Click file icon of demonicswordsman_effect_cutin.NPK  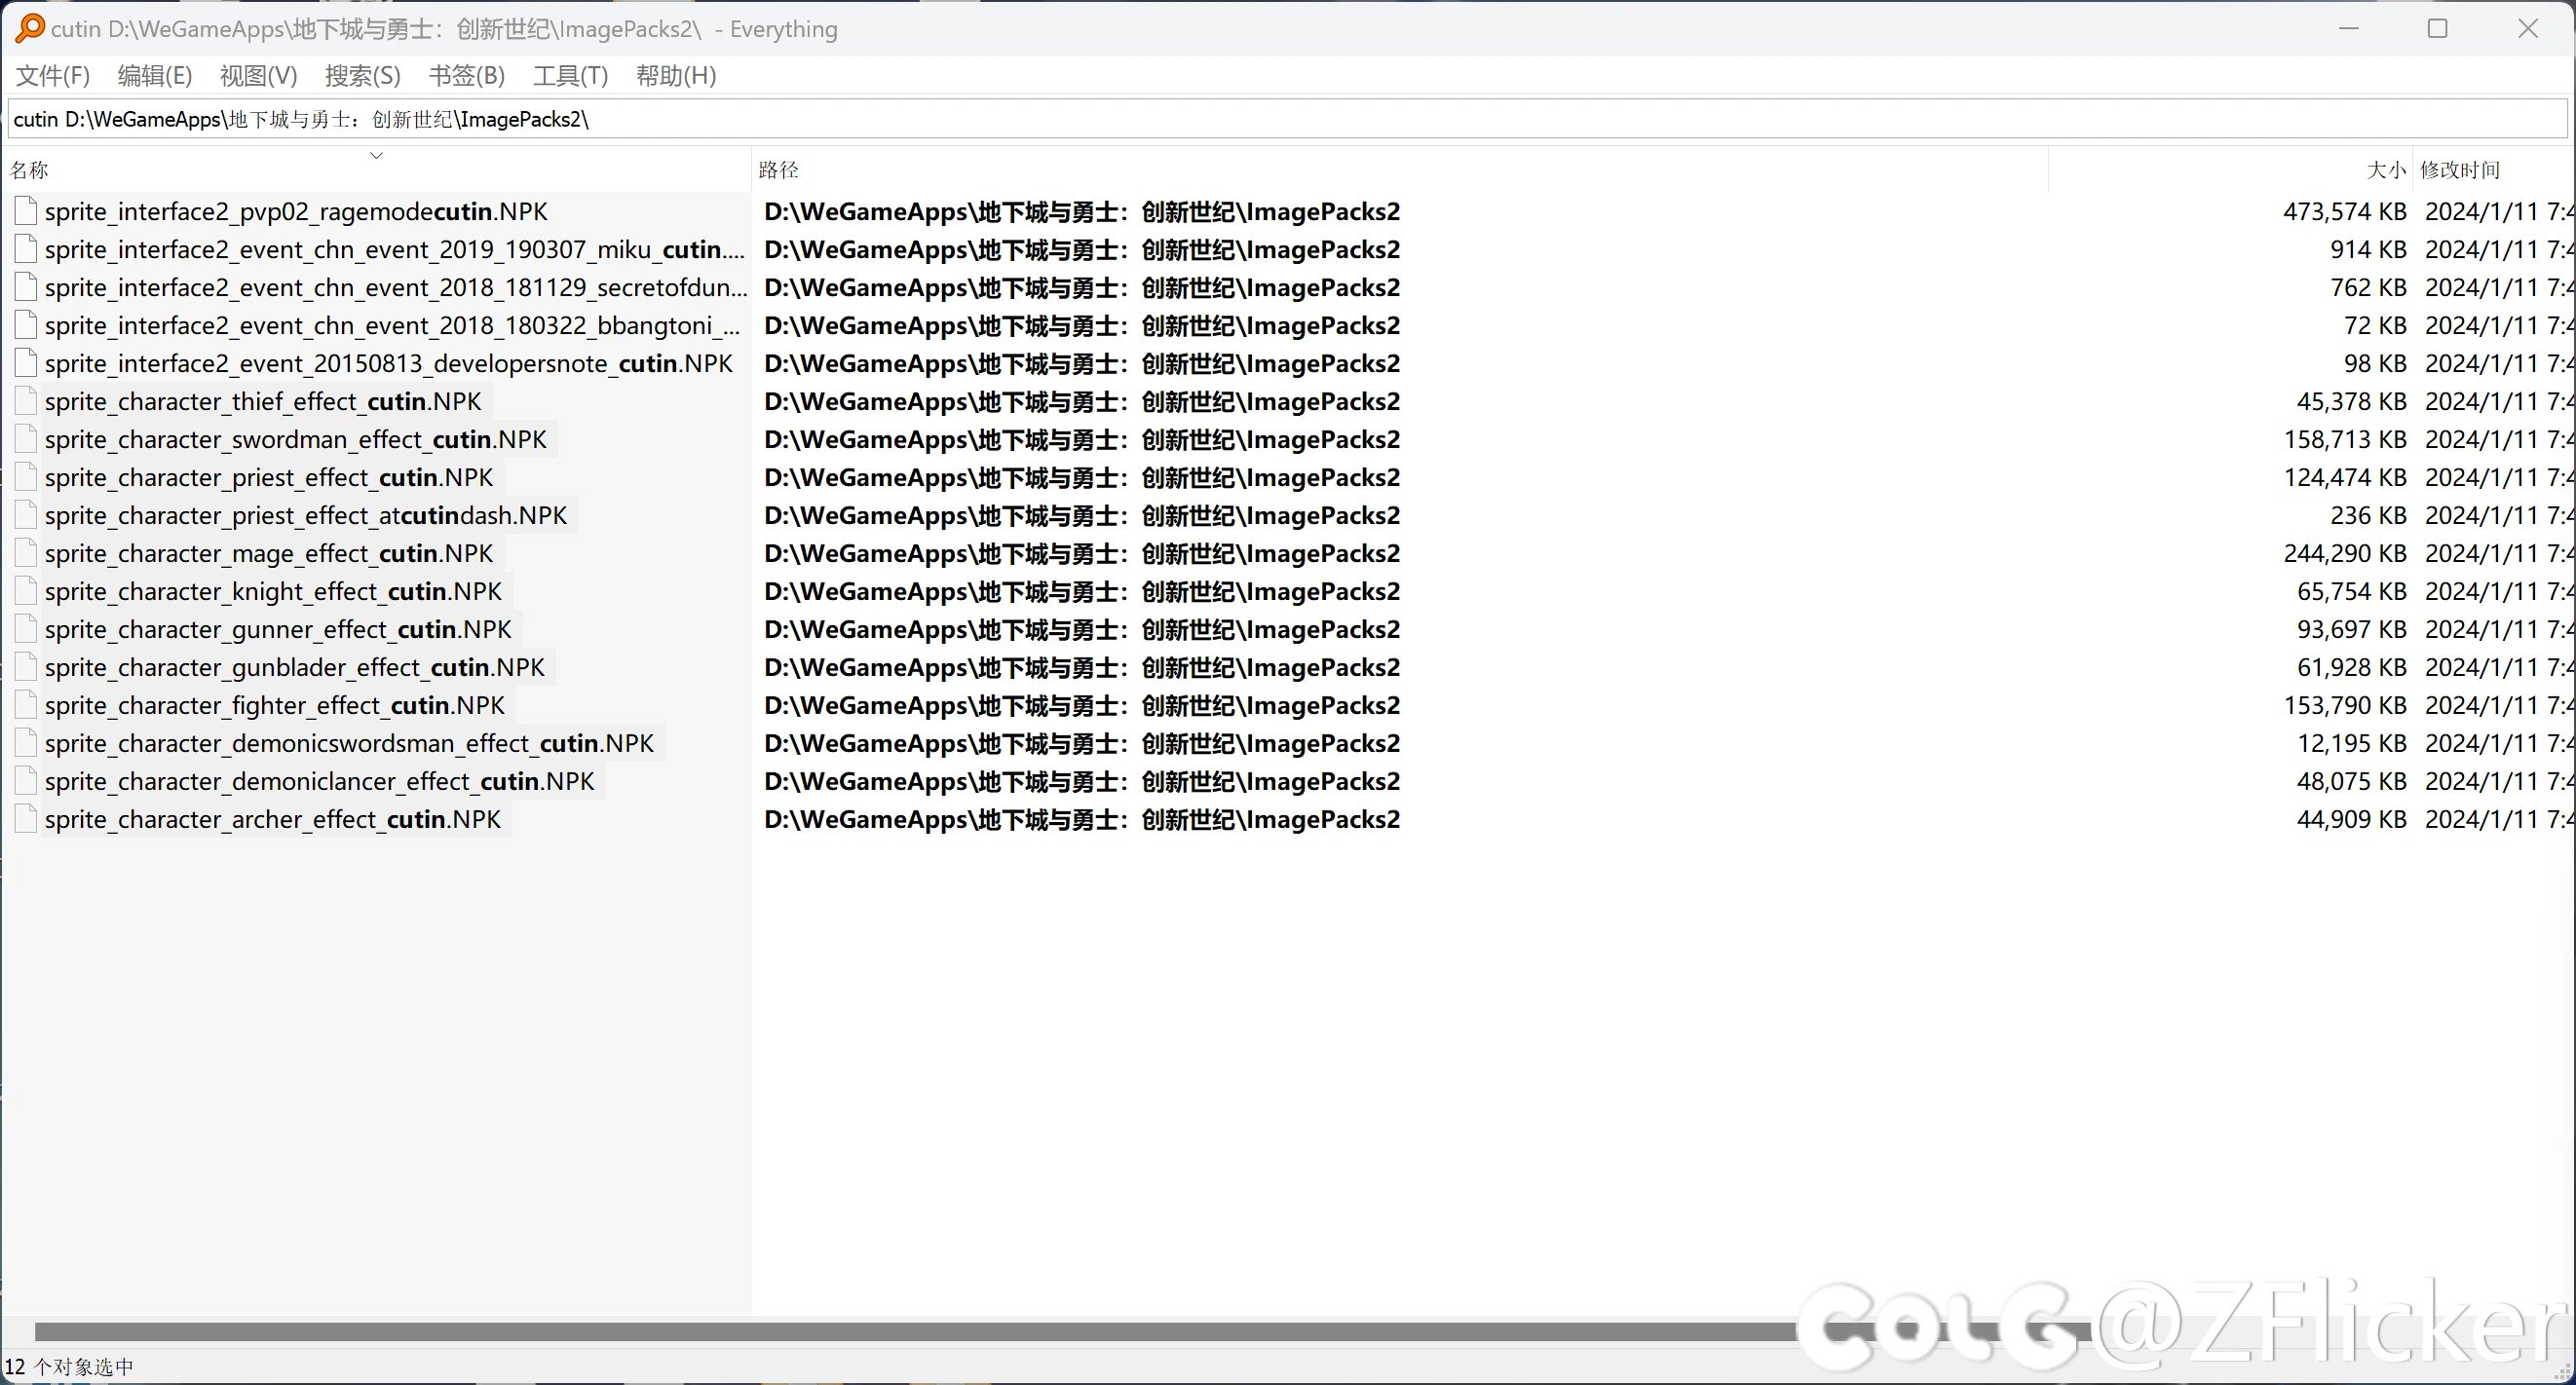(x=27, y=743)
